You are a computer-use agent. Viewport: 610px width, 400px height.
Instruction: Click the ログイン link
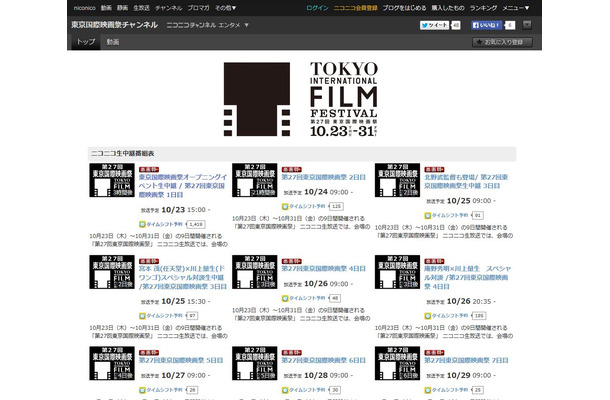317,8
